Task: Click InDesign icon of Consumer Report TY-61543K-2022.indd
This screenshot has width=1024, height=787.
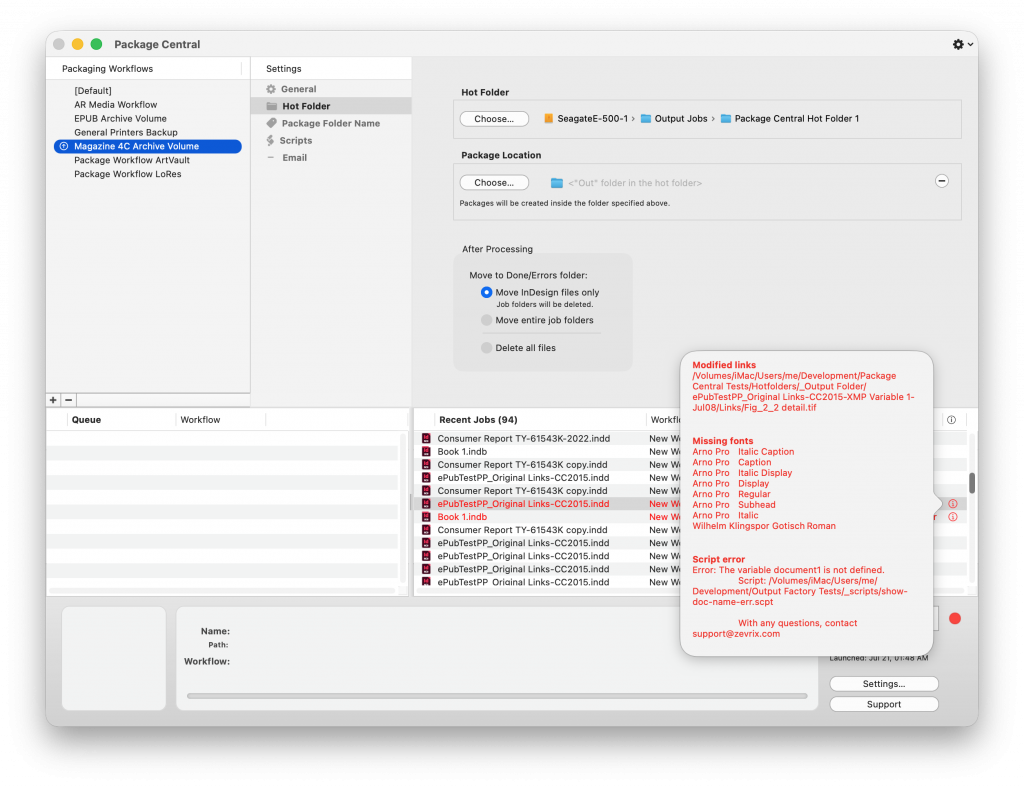Action: (426, 438)
